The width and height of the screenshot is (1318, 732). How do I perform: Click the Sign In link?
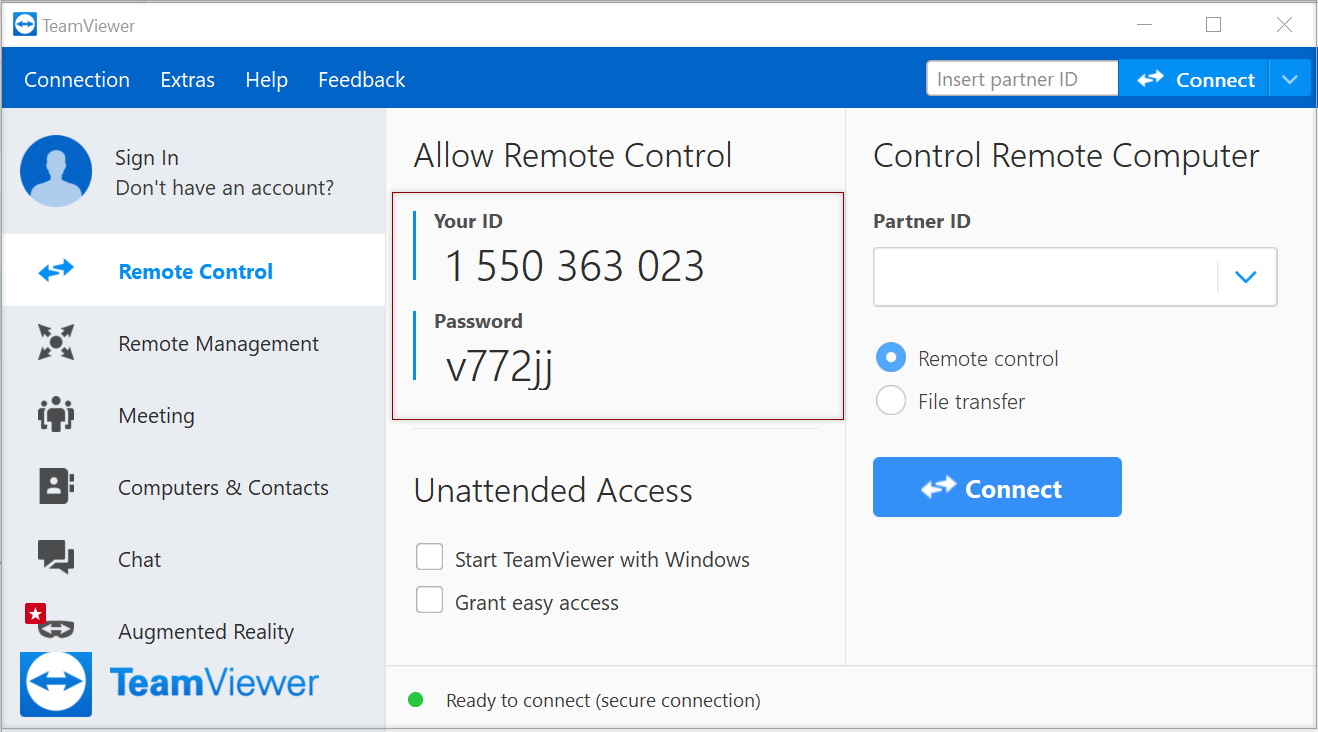click(146, 158)
